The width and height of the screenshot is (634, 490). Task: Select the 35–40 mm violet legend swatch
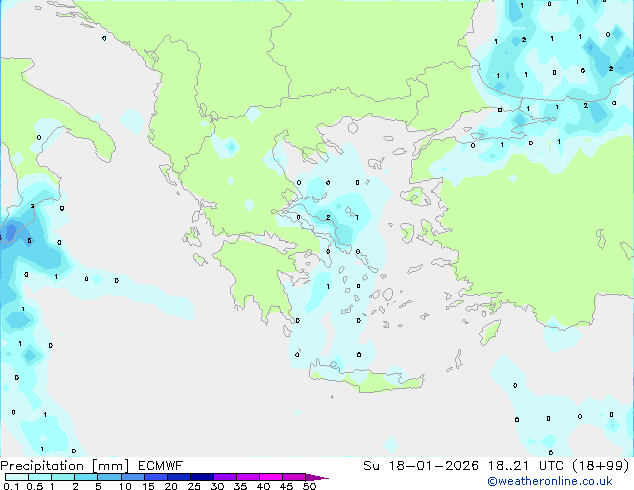point(248,477)
